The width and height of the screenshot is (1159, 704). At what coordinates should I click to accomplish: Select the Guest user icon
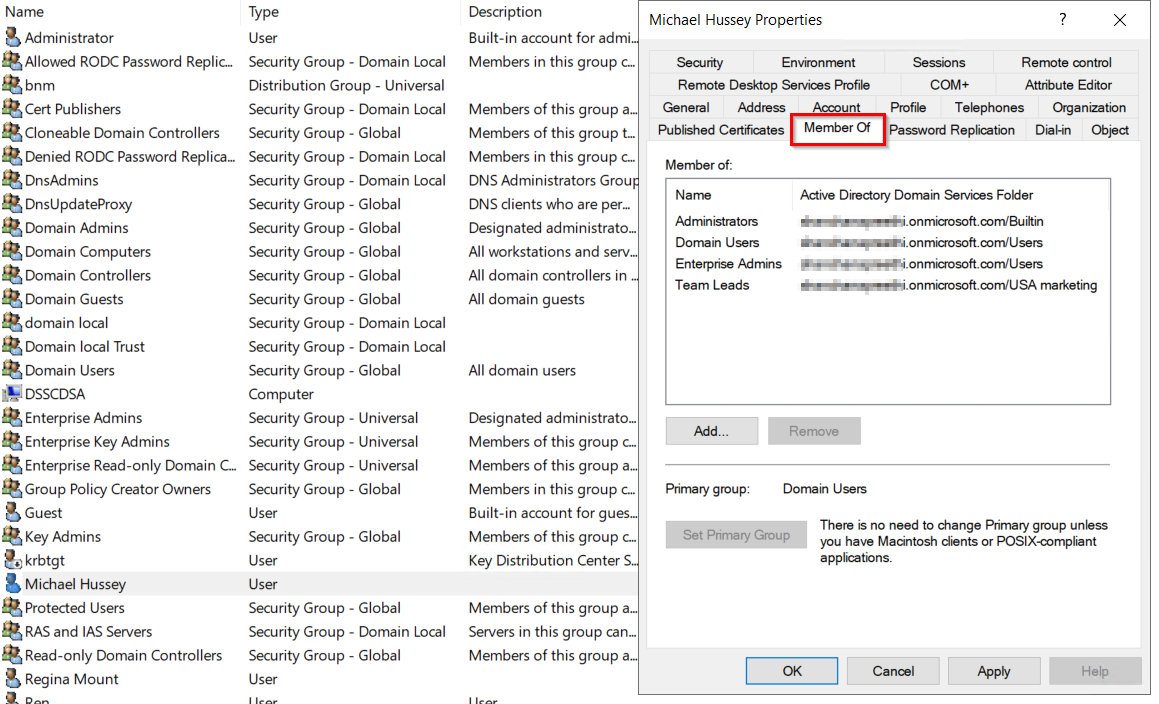click(12, 512)
